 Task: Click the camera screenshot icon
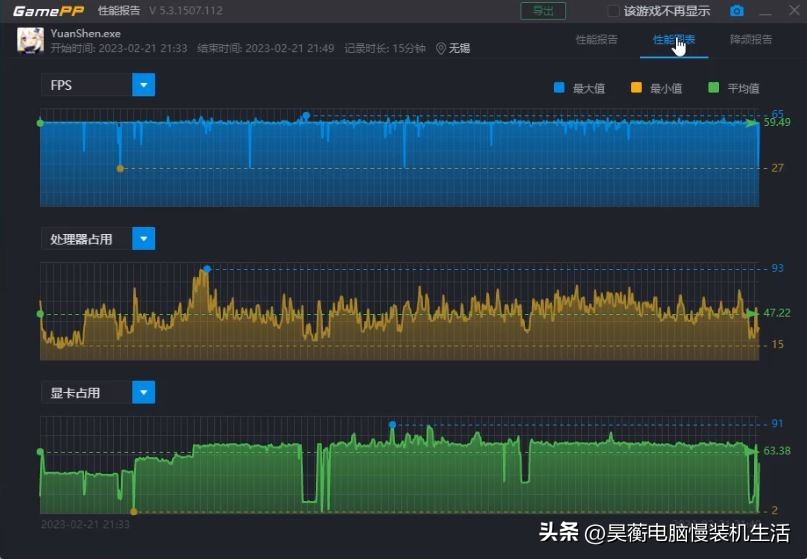pyautogui.click(x=736, y=11)
